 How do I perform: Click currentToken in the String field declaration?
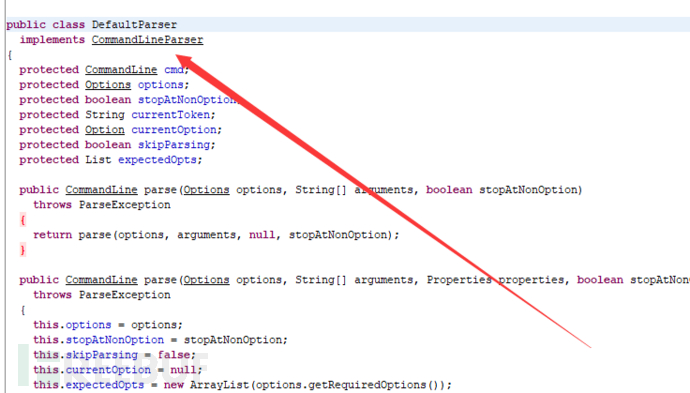pos(171,115)
